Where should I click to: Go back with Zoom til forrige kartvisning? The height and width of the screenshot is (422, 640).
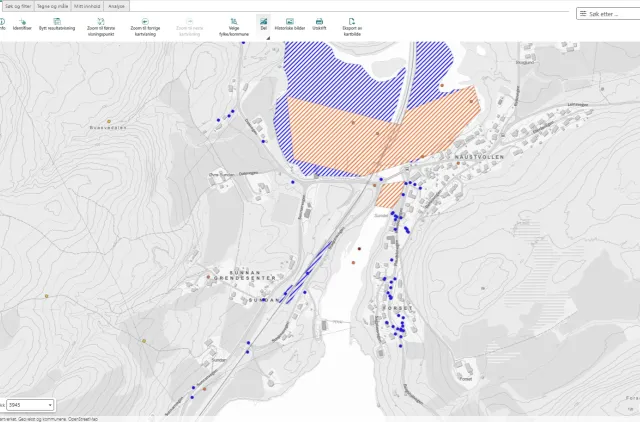coord(145,21)
